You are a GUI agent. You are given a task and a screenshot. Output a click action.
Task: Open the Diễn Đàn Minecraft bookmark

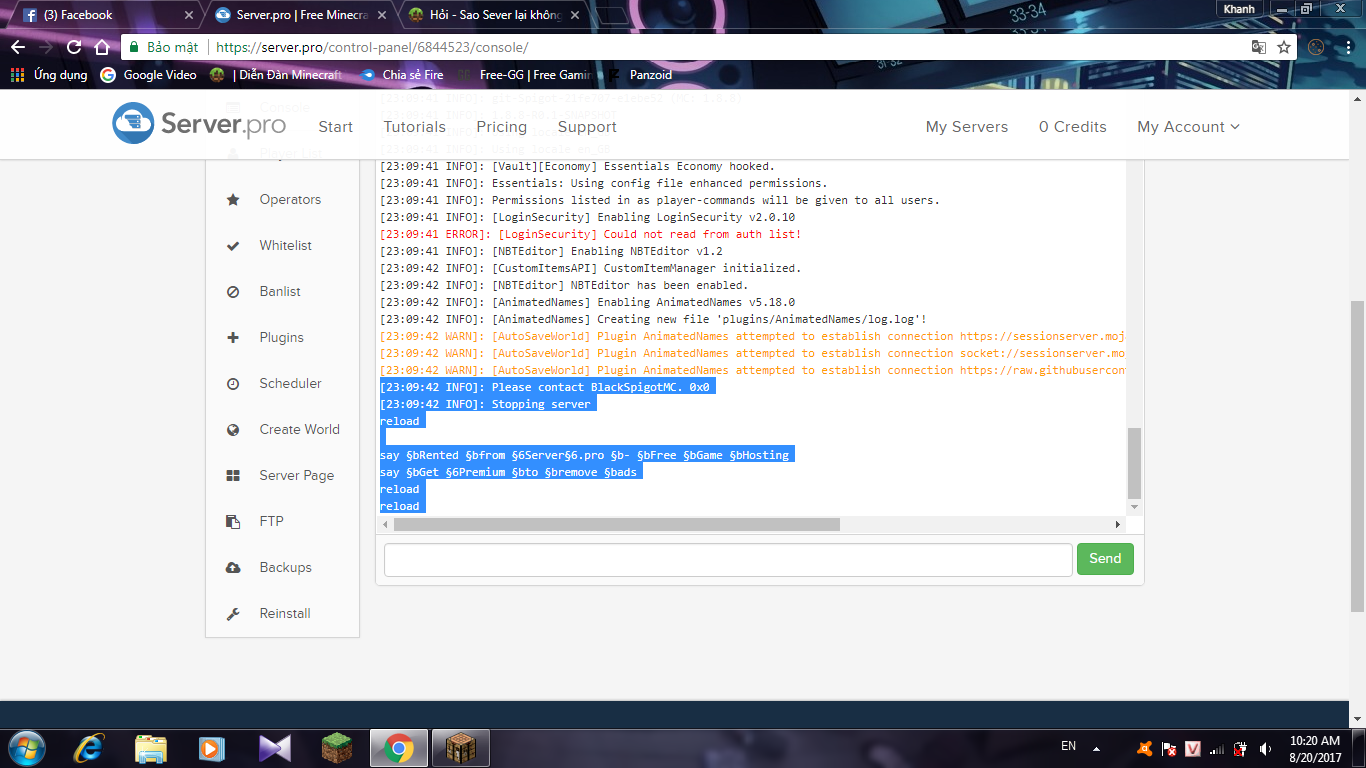coord(276,75)
